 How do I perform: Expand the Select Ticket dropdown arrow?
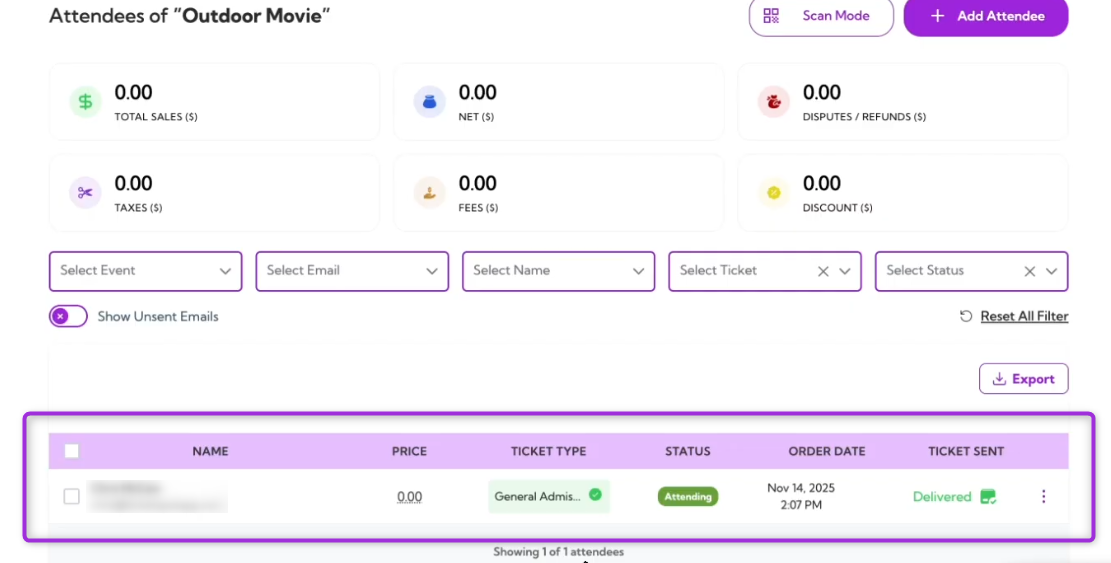tap(845, 271)
